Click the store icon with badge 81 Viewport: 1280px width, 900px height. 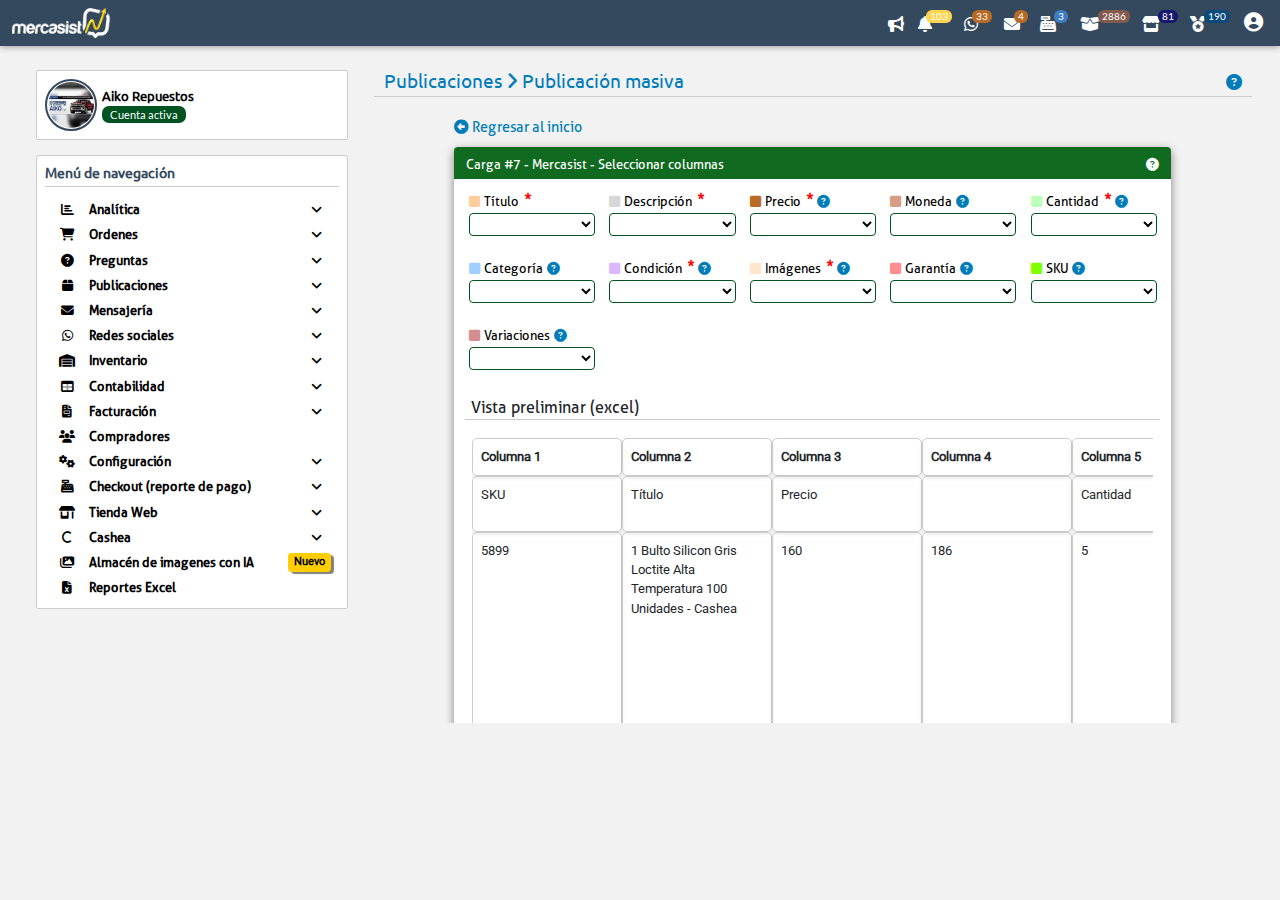click(1151, 24)
